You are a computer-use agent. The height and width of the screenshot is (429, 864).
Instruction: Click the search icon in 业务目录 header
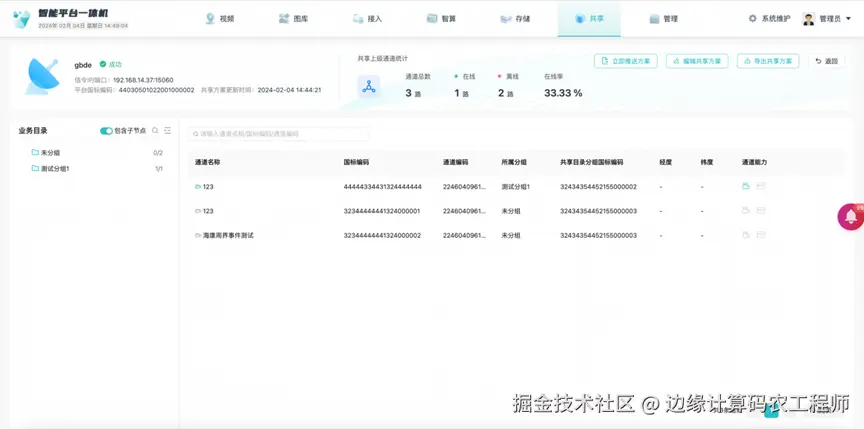[155, 131]
